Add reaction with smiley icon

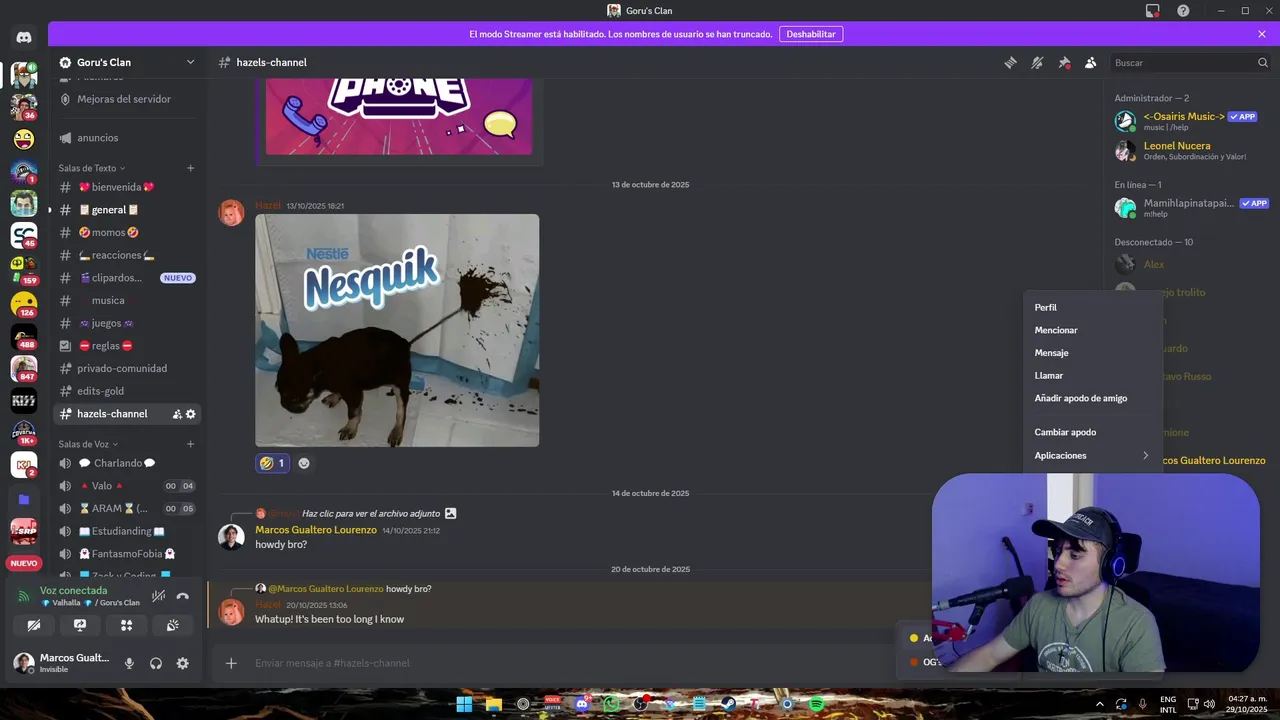(304, 463)
